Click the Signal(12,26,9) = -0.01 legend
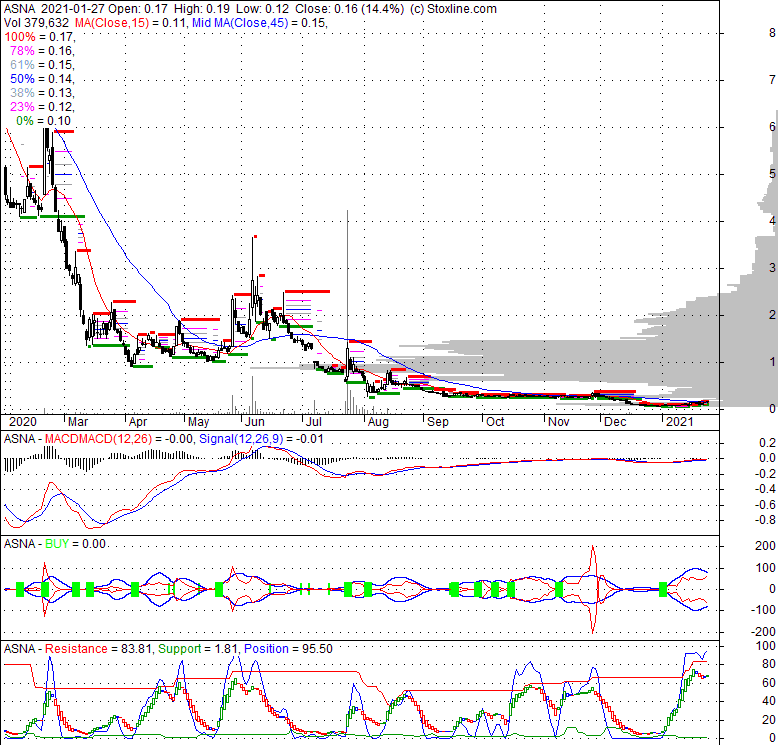The image size is (780, 745). (261, 439)
